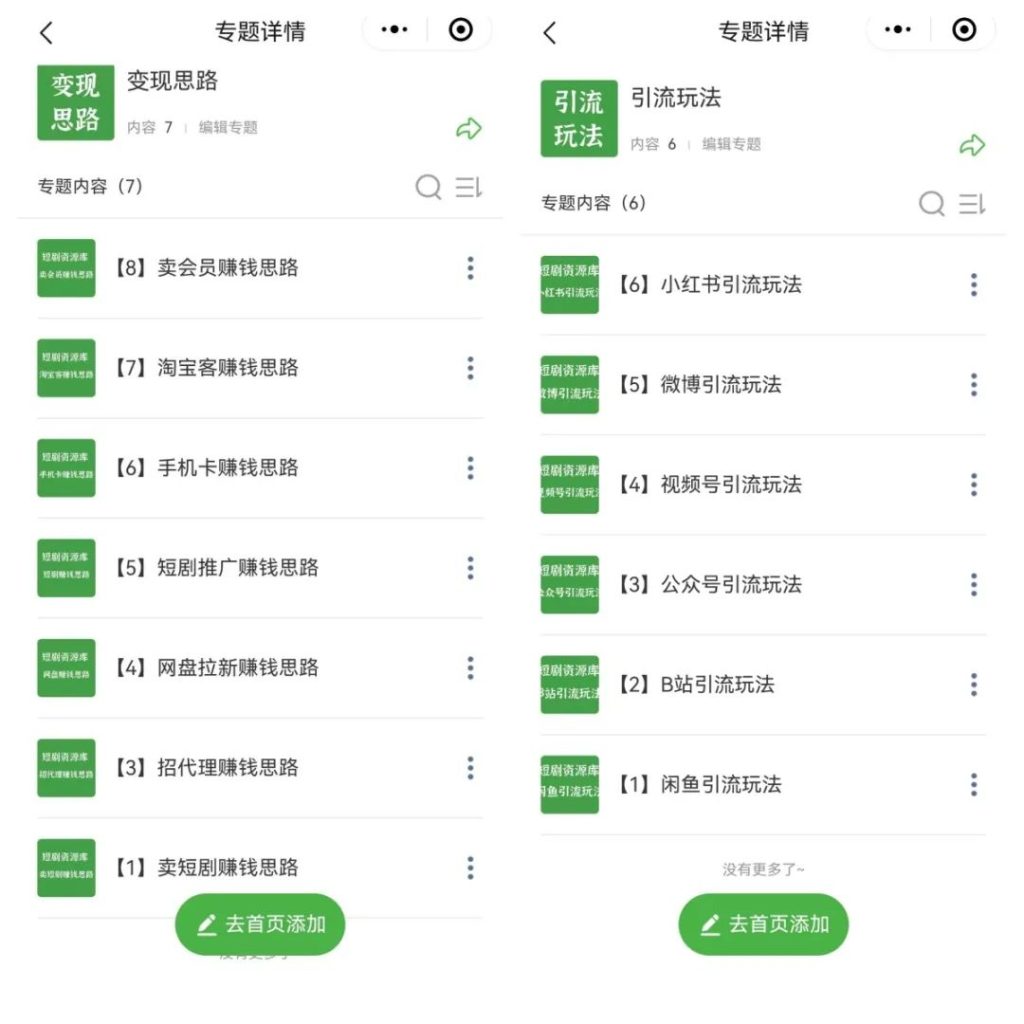The image size is (1024, 1024).
Task: Tap the sort icon next to the left search
Action: pyautogui.click(x=467, y=187)
